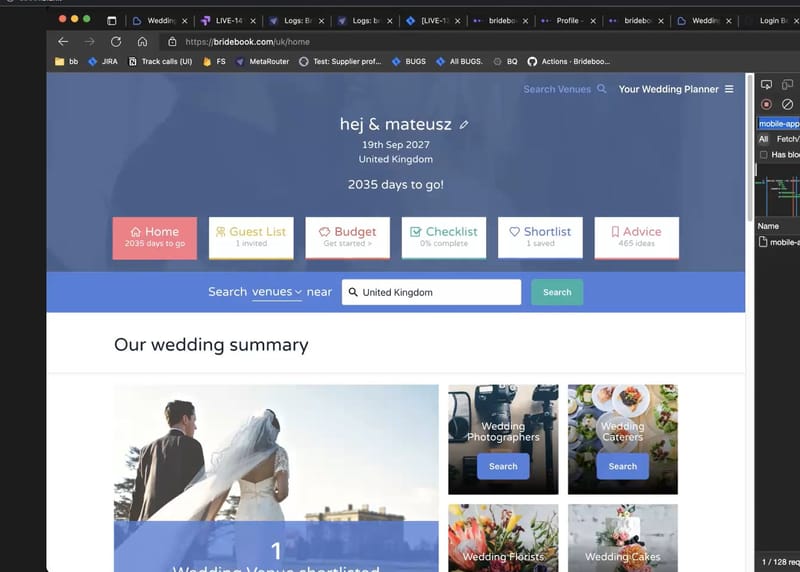Click the green Search button
800x572 pixels.
click(557, 292)
